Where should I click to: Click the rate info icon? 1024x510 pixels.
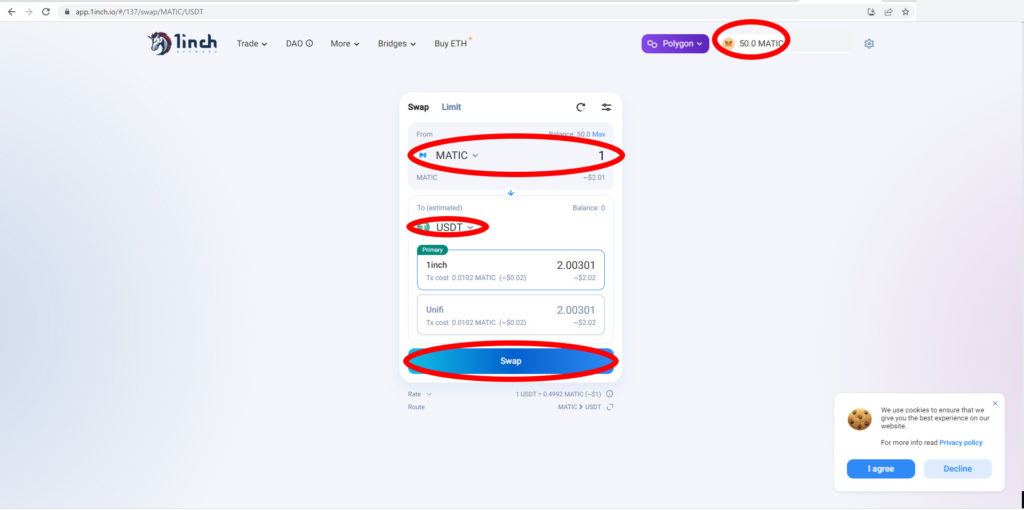(609, 394)
